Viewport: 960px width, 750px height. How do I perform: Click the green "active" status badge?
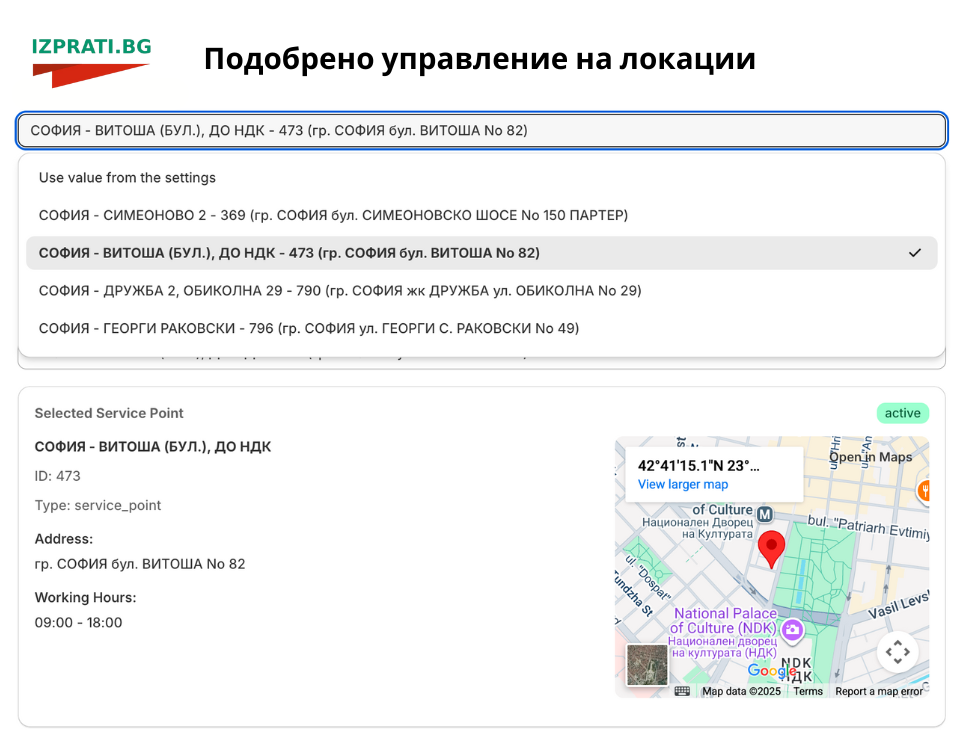[x=902, y=413]
